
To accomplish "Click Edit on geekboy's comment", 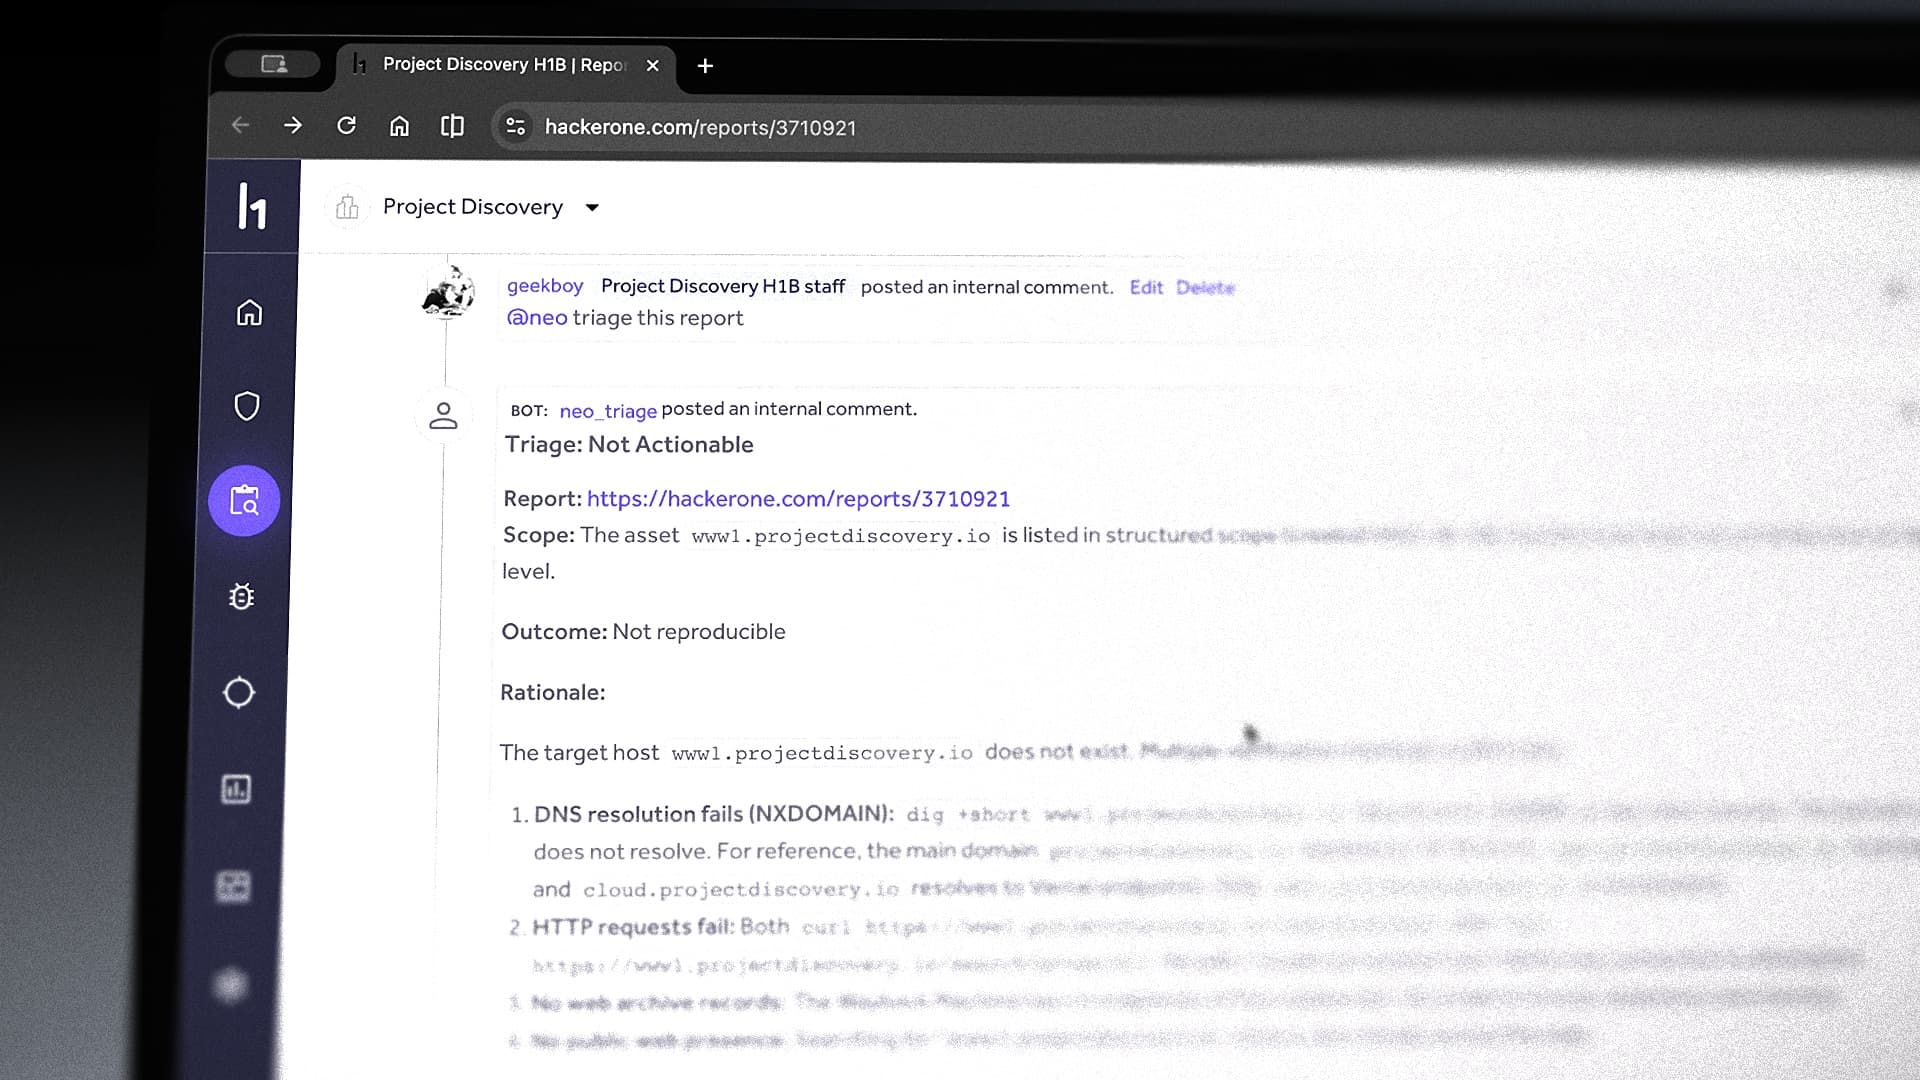I will 1146,288.
